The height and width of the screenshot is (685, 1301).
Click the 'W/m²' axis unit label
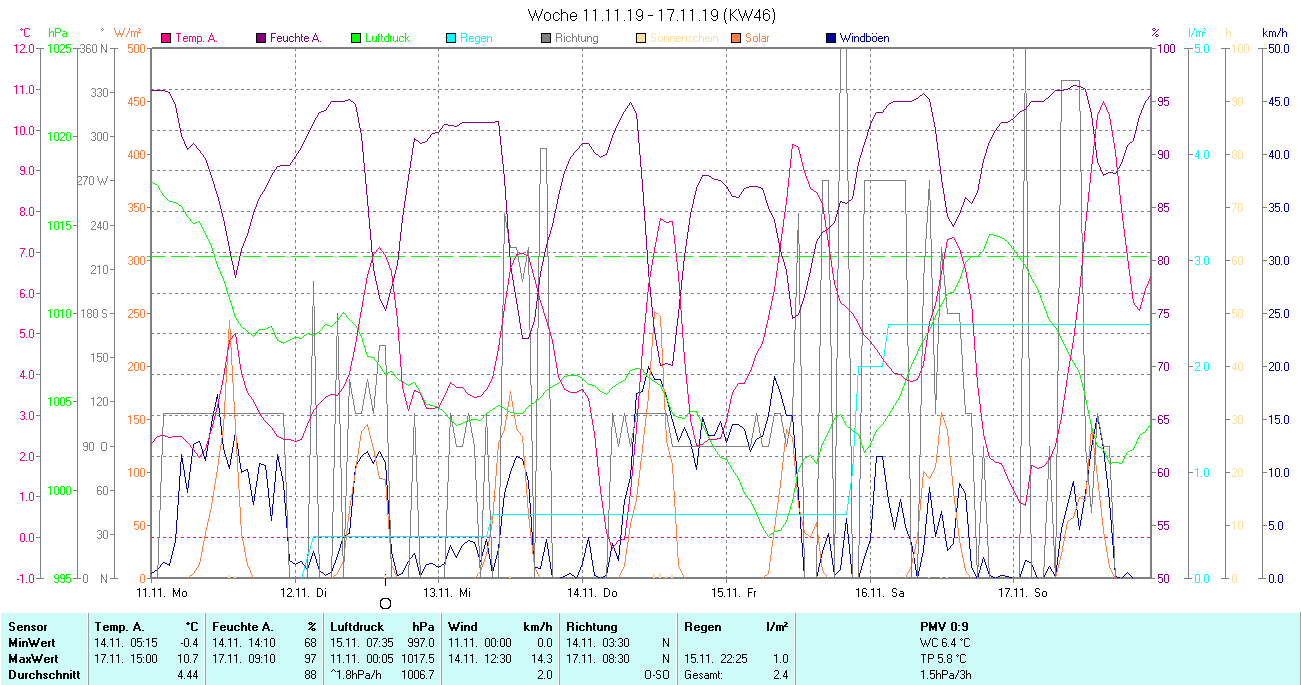click(127, 33)
